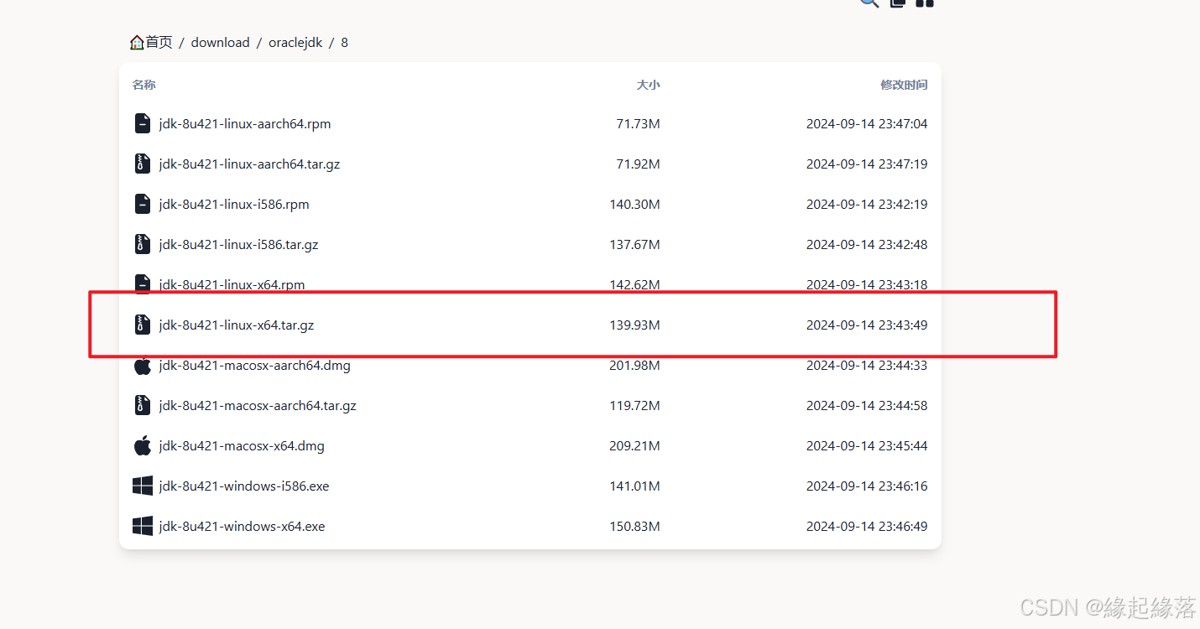Click the 142.62M size value
Screen dimensions: 1200x629
click(635, 285)
